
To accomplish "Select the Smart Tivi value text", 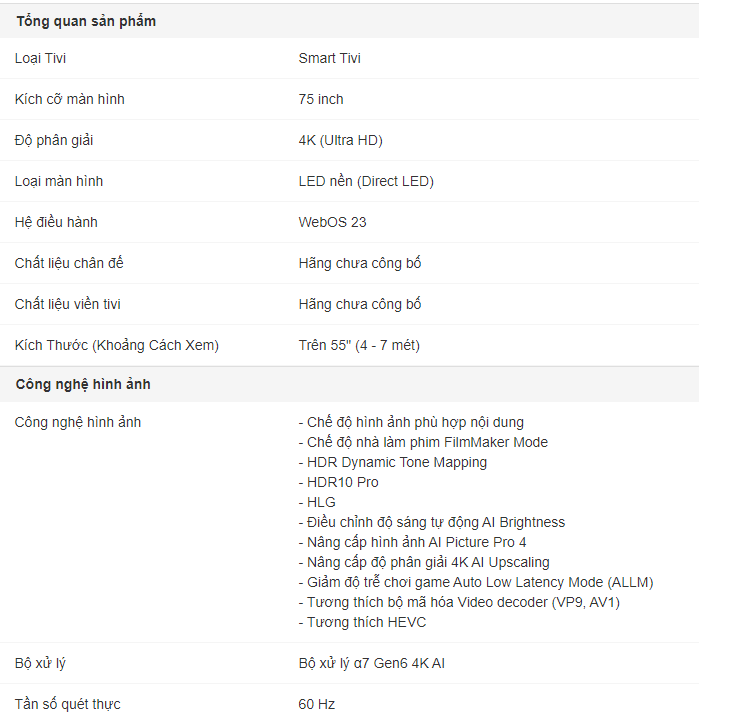I will (x=329, y=58).
